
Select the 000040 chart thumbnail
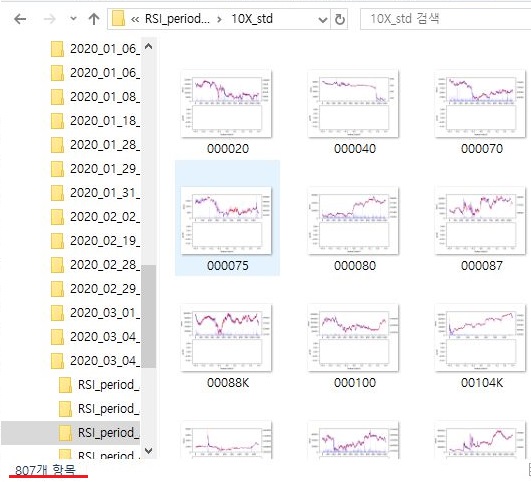coord(353,104)
